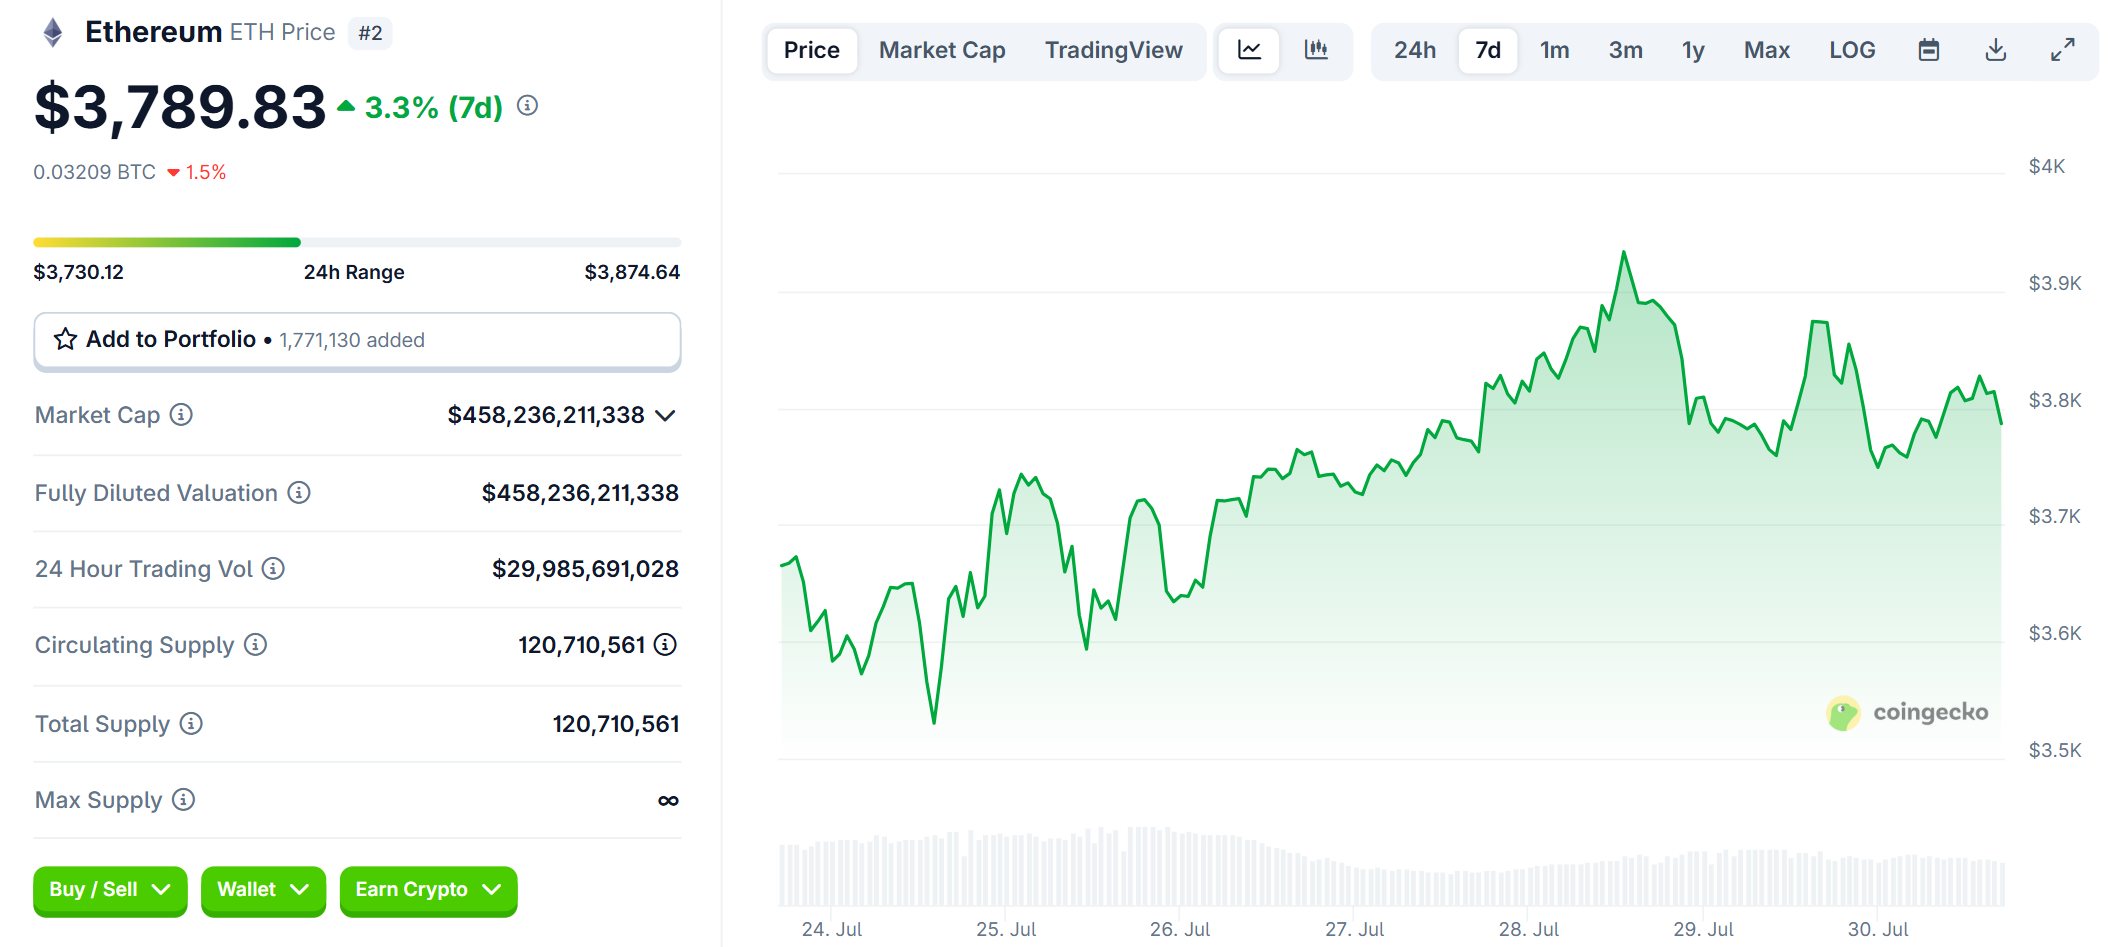Click the Circulating Supply label info icon

tap(255, 644)
